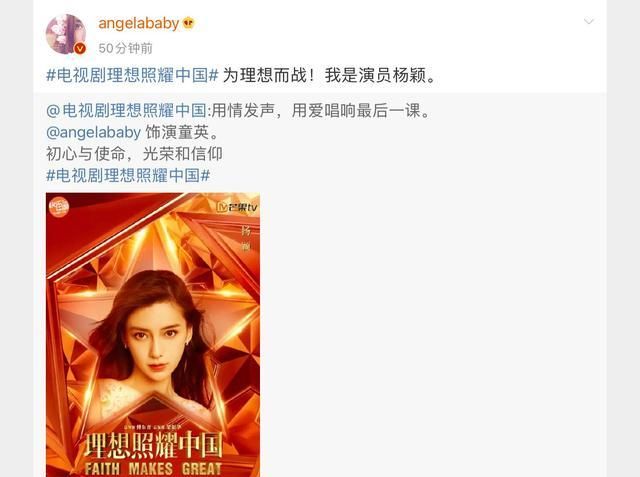Open the 理想照耀中国 poster image thumbnail
This screenshot has width=640, height=477.
click(153, 335)
